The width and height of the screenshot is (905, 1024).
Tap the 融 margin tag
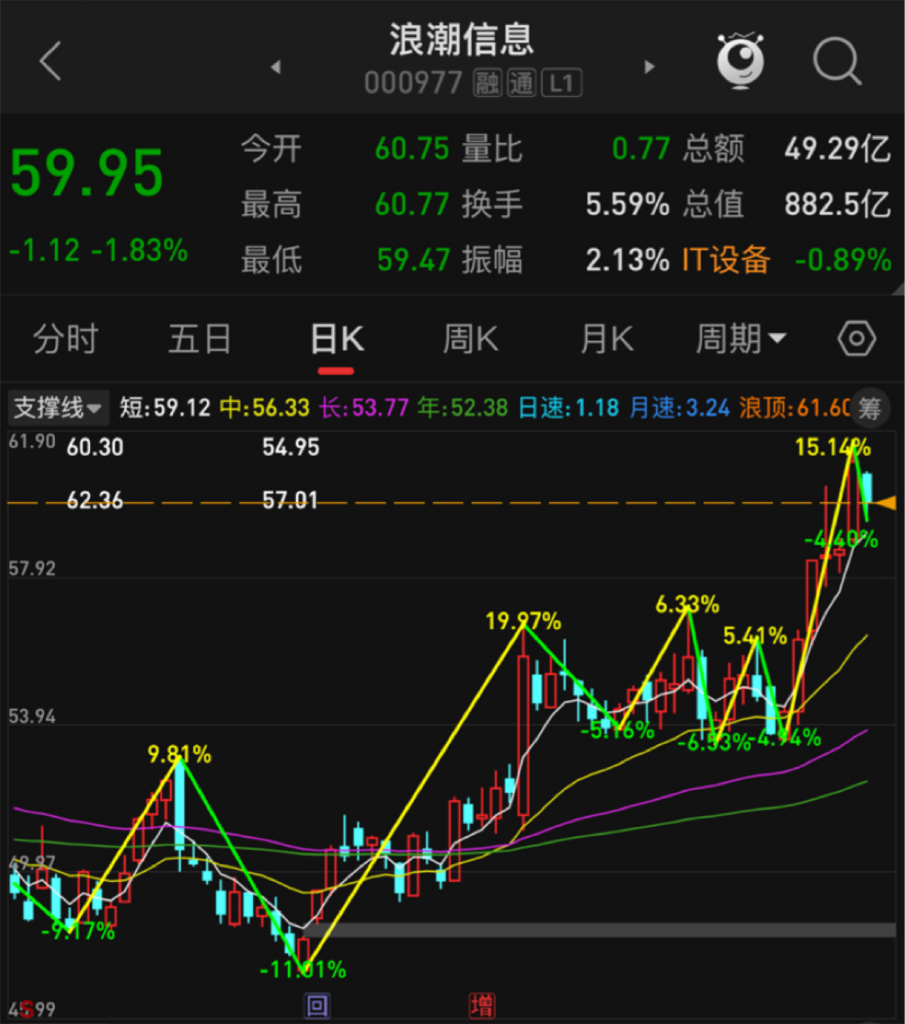487,83
